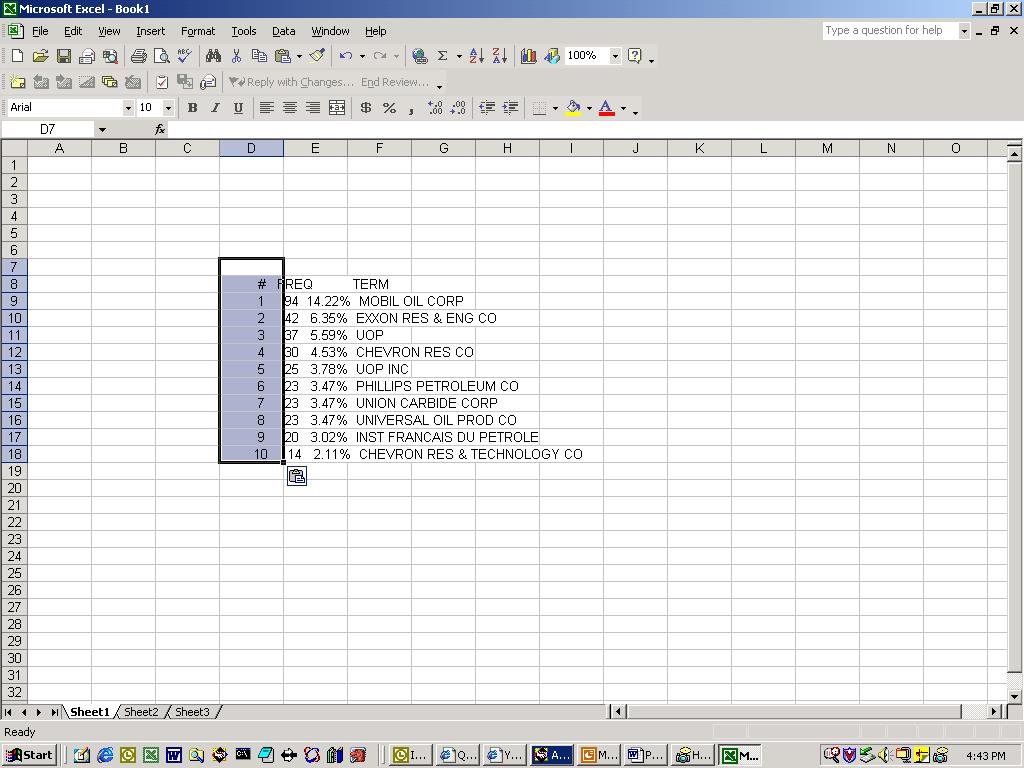The width and height of the screenshot is (1024, 768).
Task: Expand the undo history dropdown
Action: click(362, 56)
